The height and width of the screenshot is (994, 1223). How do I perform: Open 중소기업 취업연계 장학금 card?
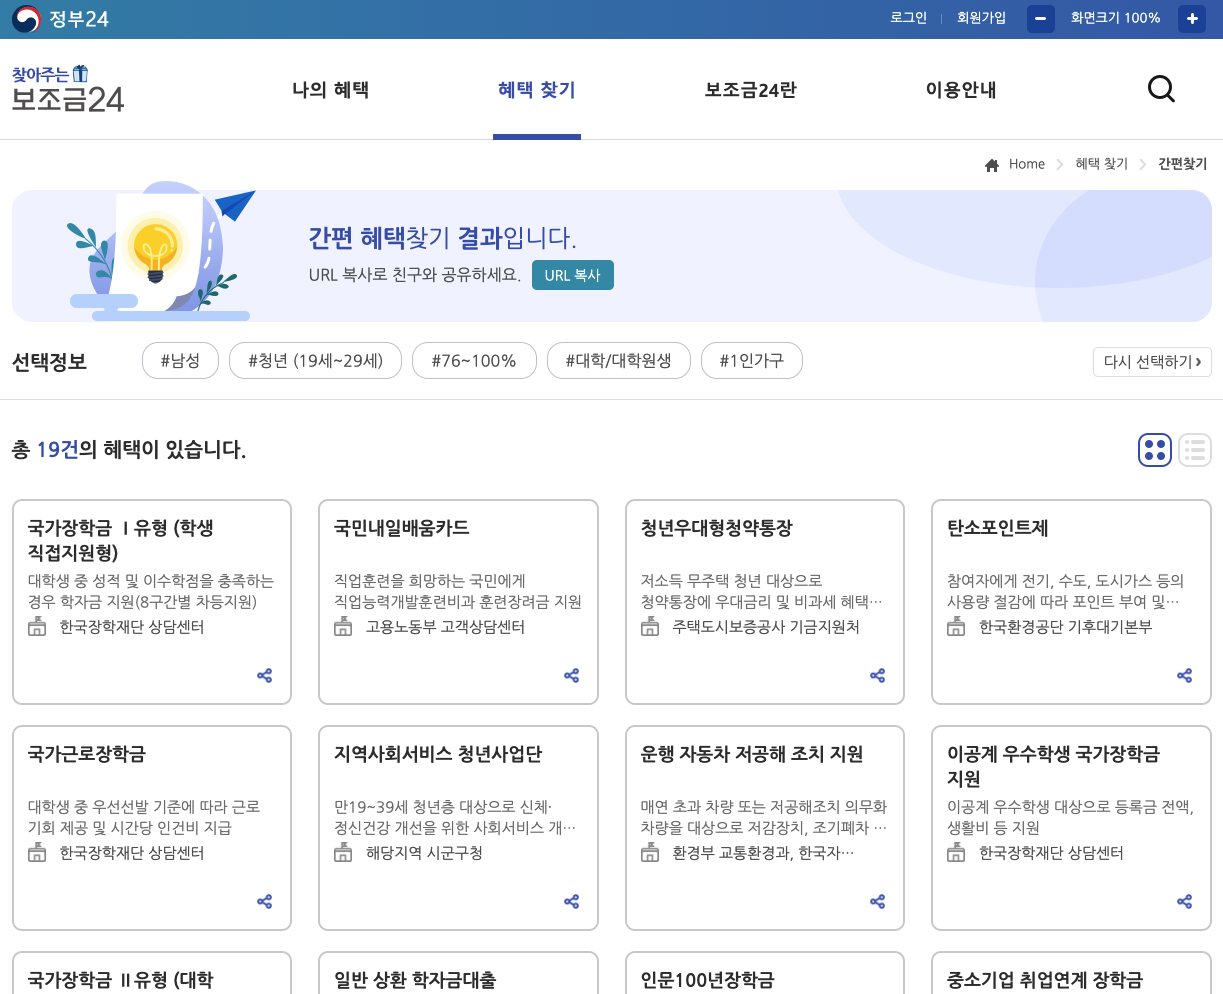pos(1045,980)
